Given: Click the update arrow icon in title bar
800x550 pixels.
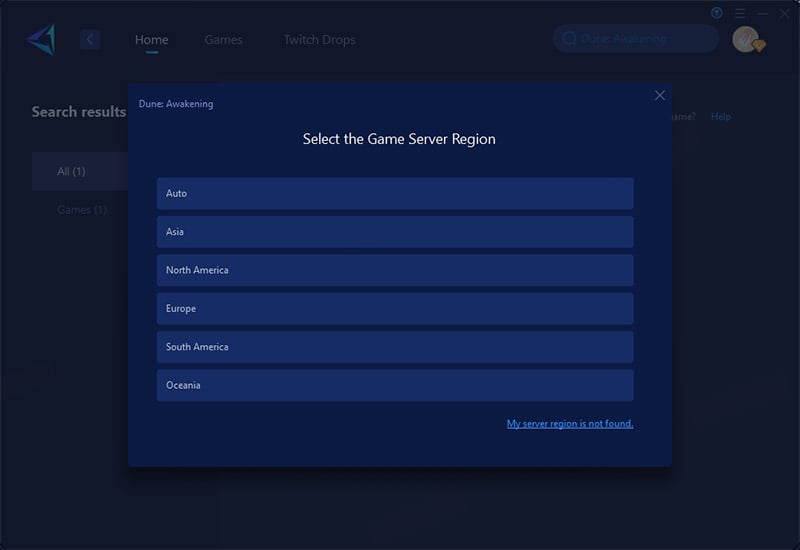Looking at the screenshot, I should 717,13.
